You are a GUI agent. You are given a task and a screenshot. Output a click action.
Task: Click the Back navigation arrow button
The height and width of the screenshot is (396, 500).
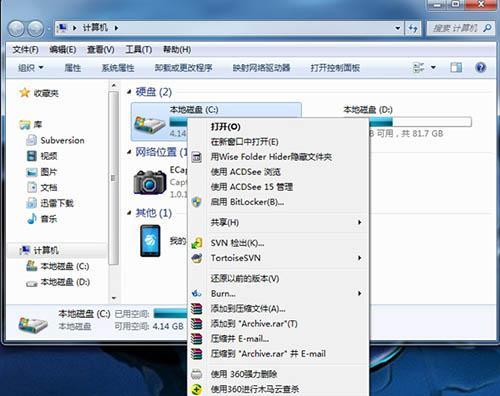pos(16,28)
